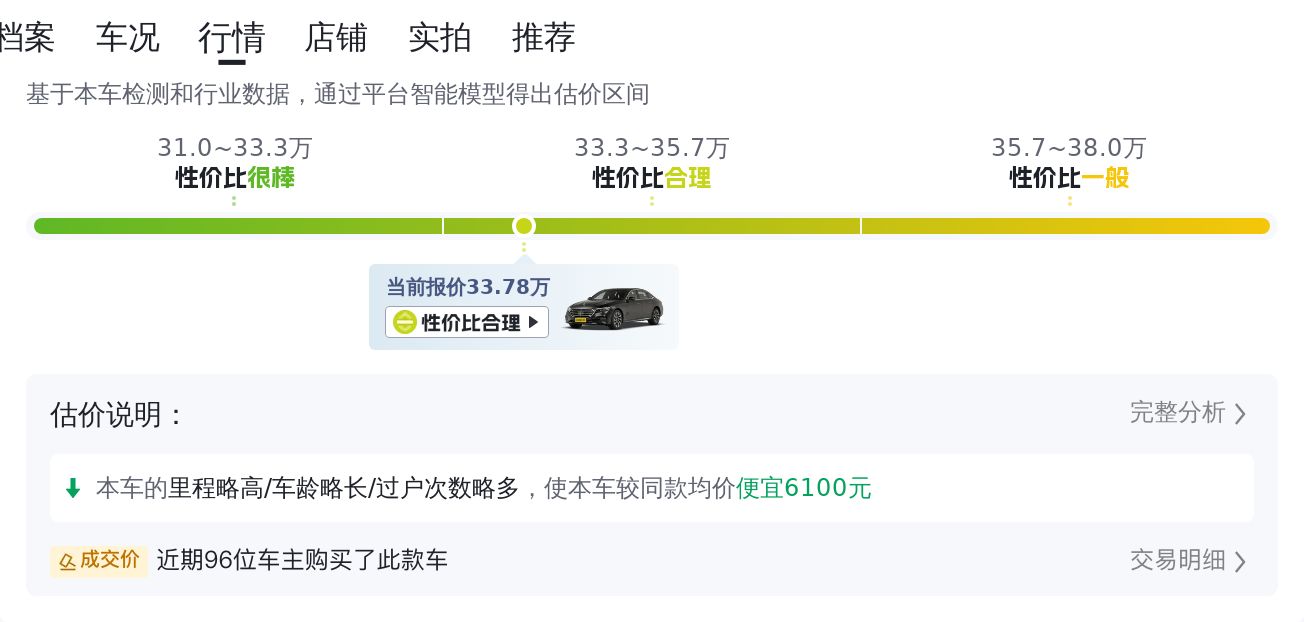Screen dimensions: 1304x622
Task: Click the 成交价 orange badge
Action: click(99, 561)
